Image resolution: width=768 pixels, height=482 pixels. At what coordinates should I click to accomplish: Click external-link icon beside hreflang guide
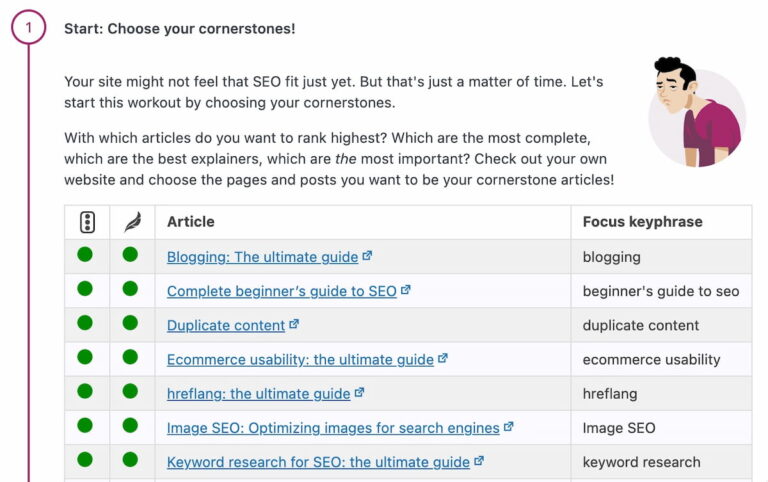(360, 392)
